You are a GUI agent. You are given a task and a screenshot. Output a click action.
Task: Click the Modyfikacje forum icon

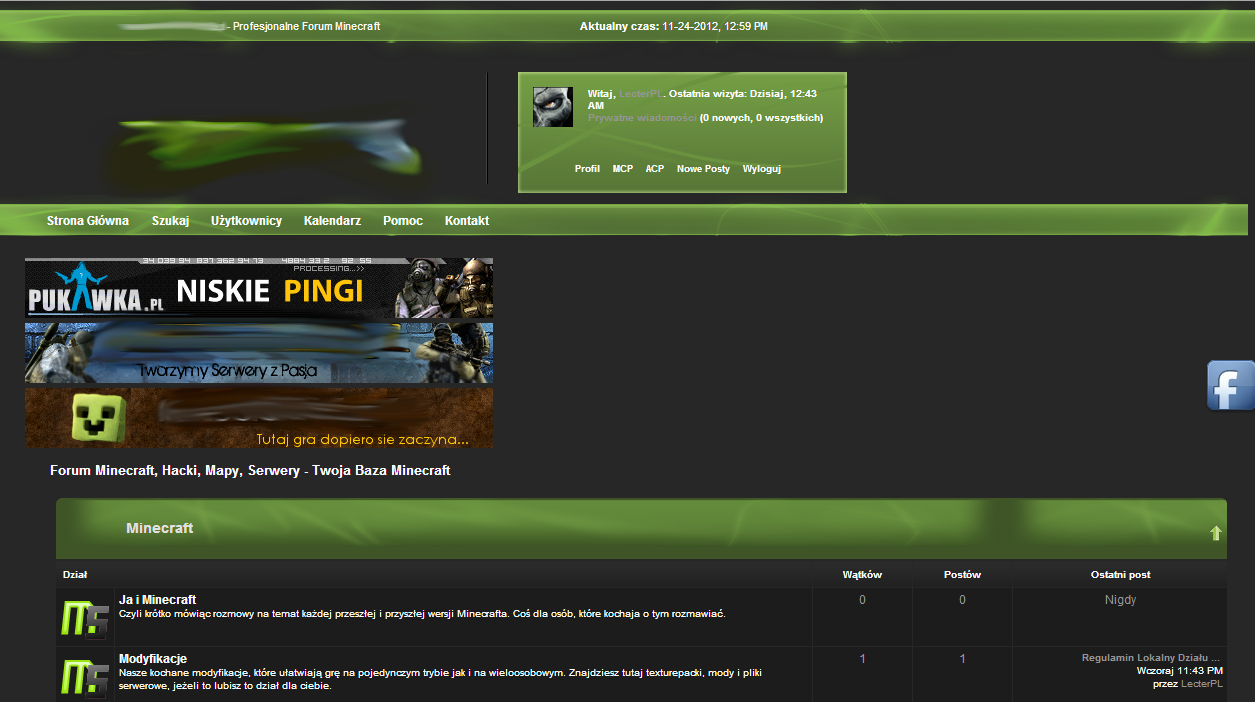pos(85,677)
